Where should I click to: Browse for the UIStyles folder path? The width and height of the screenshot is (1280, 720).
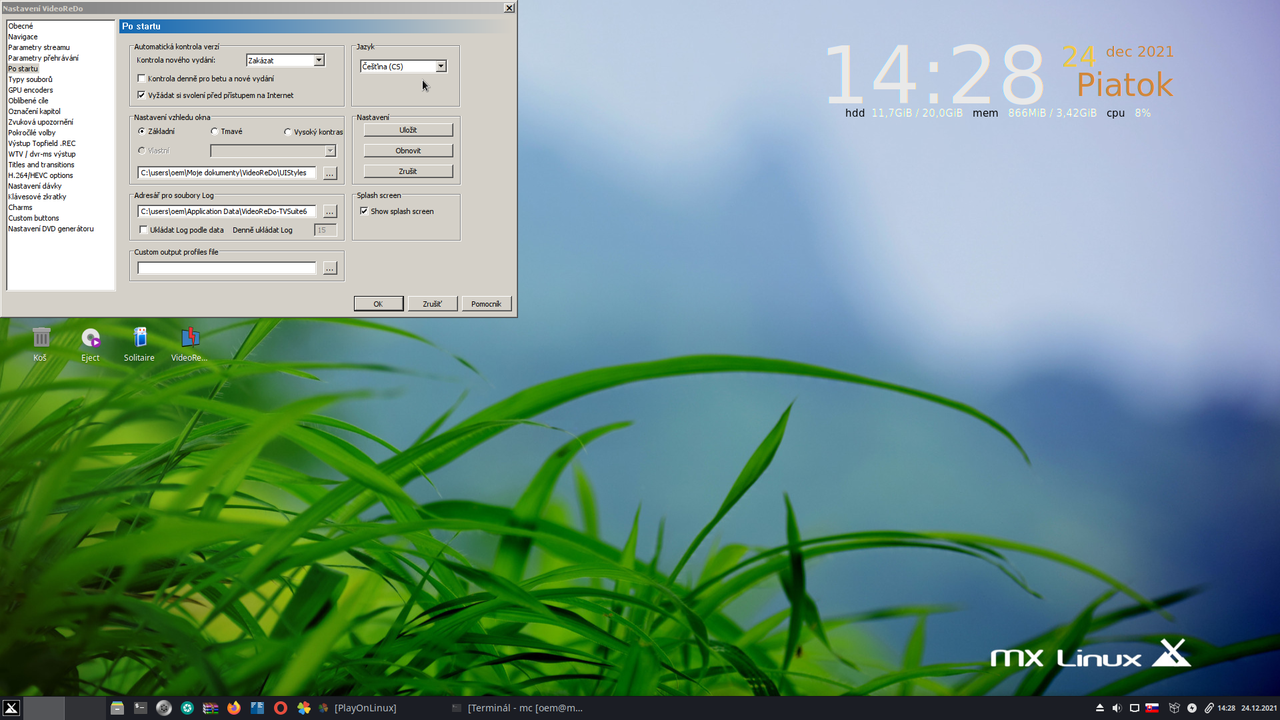tap(330, 173)
